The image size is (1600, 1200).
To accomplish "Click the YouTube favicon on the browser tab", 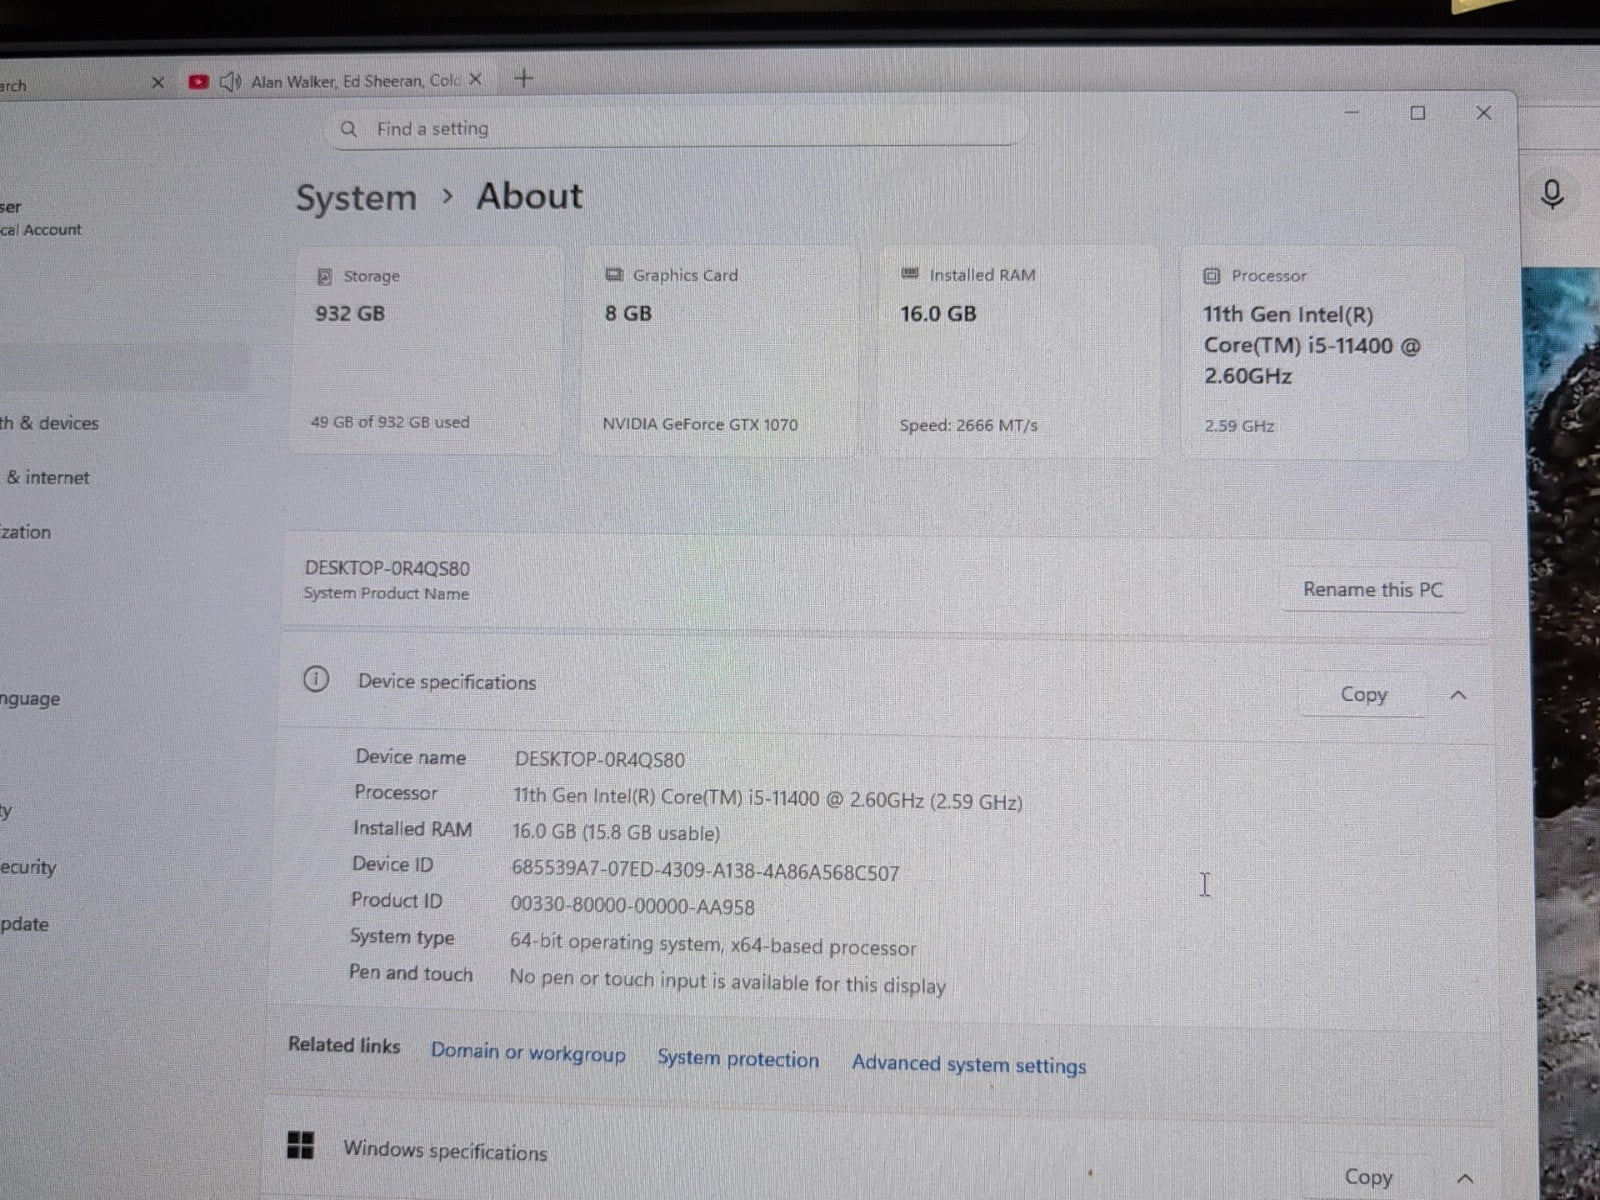I will 198,82.
